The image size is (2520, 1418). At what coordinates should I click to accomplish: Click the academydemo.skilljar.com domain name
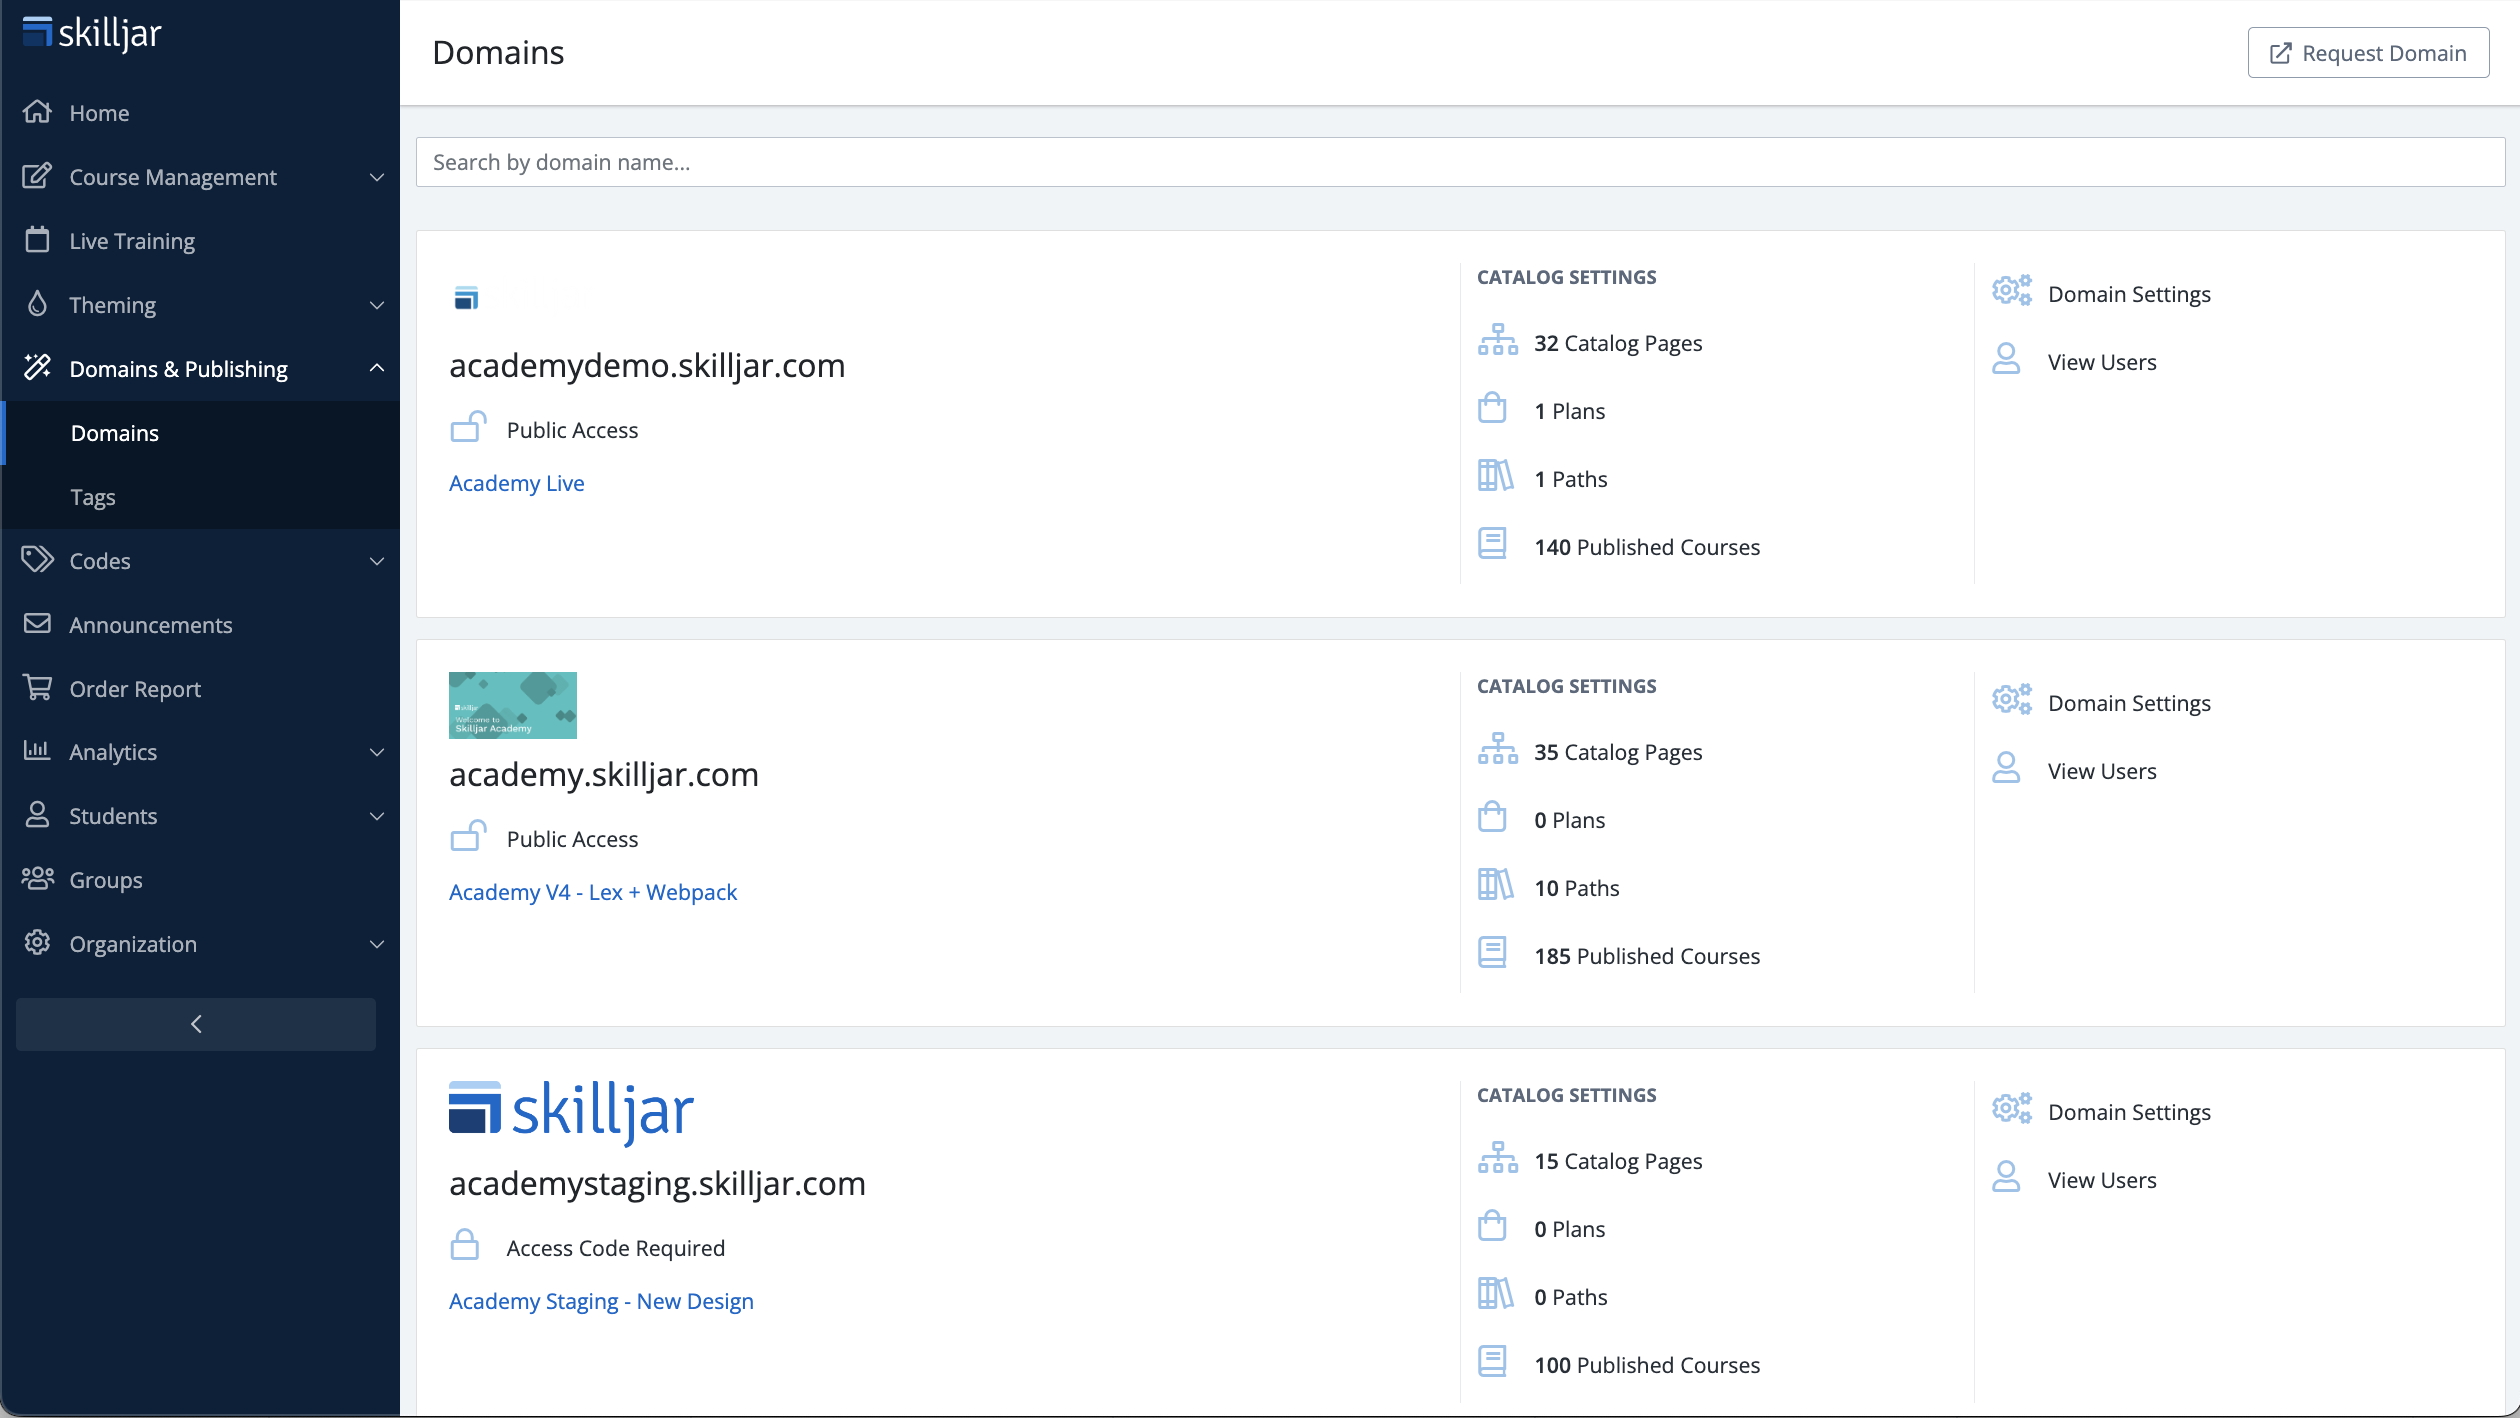647,366
